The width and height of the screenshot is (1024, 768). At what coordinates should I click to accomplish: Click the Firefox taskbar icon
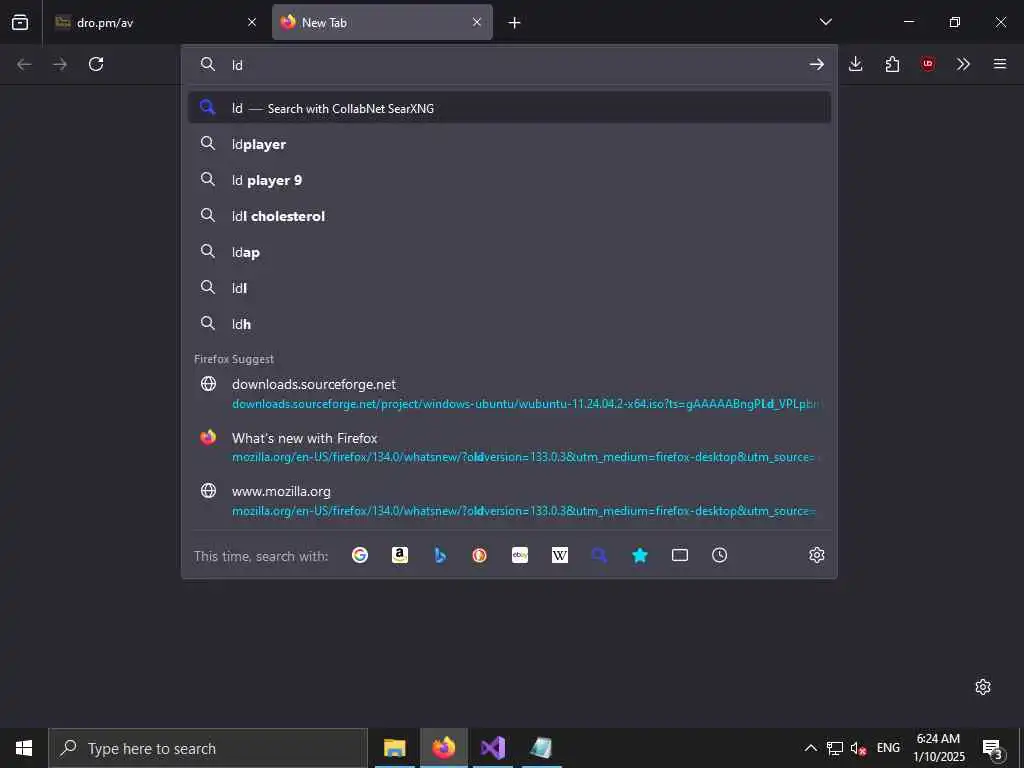pyautogui.click(x=443, y=748)
